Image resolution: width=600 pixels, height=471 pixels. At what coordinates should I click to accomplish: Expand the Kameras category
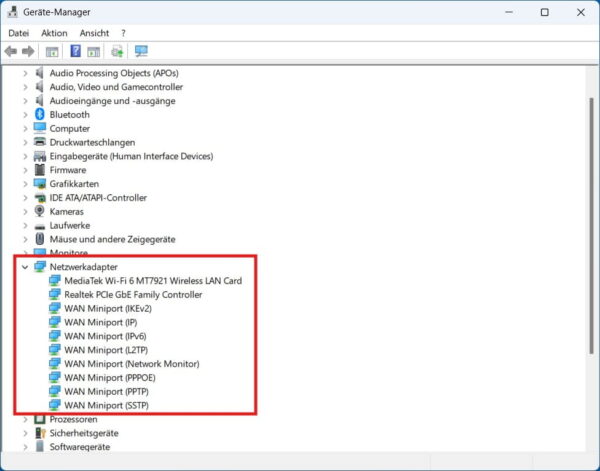click(25, 212)
